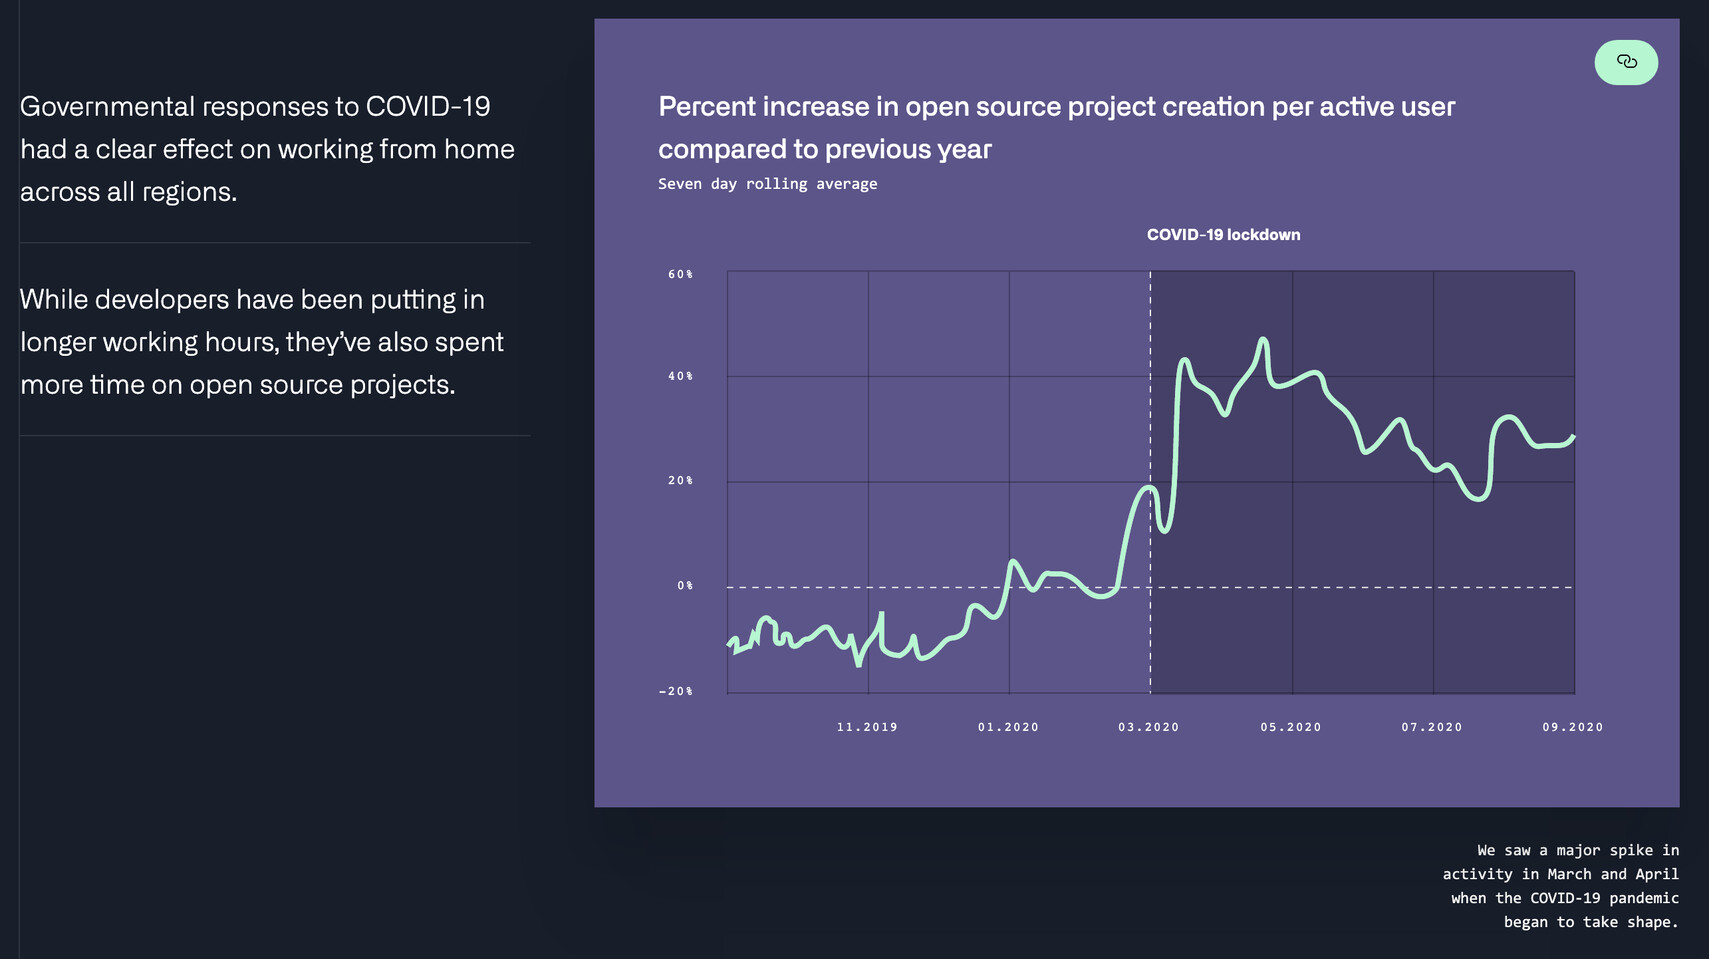The width and height of the screenshot is (1709, 959).
Task: Click the paragraph about governmental responses to COVID-19
Action: point(267,148)
